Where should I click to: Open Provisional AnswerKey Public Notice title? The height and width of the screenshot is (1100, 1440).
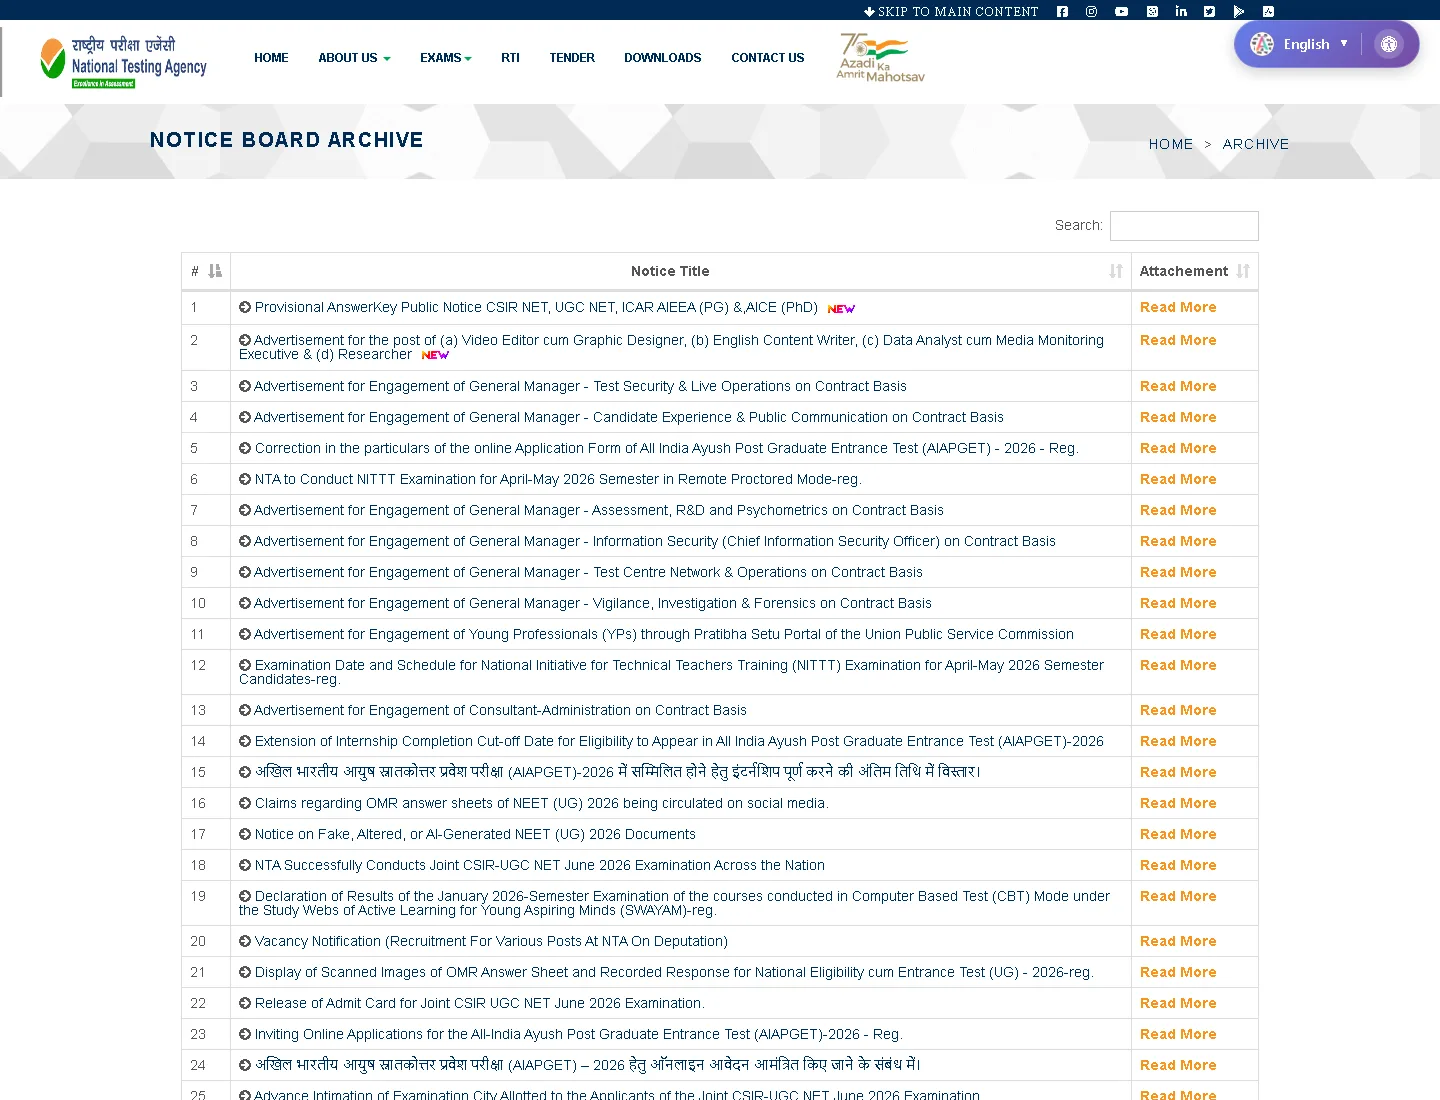536,308
